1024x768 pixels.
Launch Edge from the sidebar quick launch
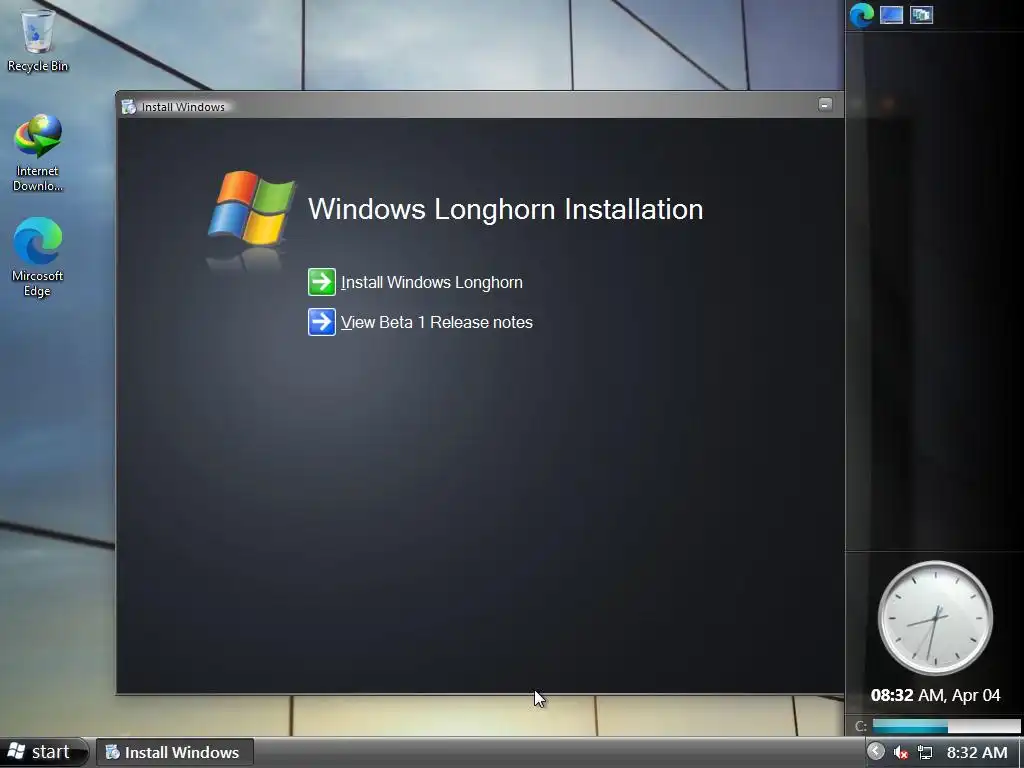pos(862,14)
